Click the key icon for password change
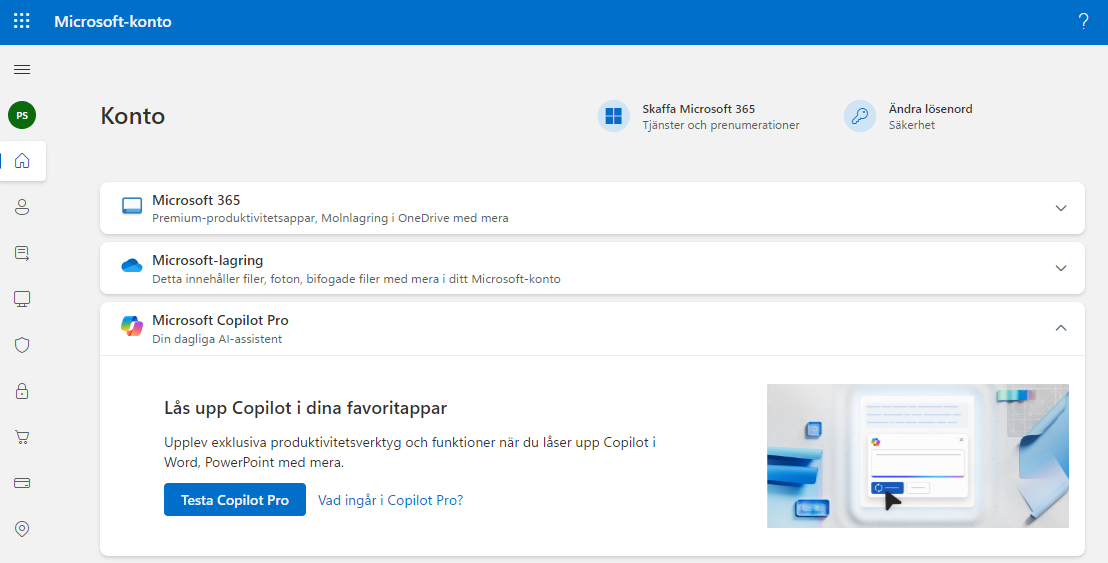The width and height of the screenshot is (1108, 563). point(860,116)
